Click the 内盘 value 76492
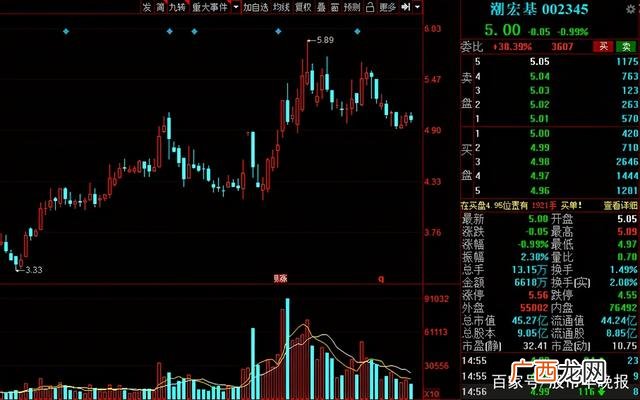The image size is (640, 400). tap(623, 307)
